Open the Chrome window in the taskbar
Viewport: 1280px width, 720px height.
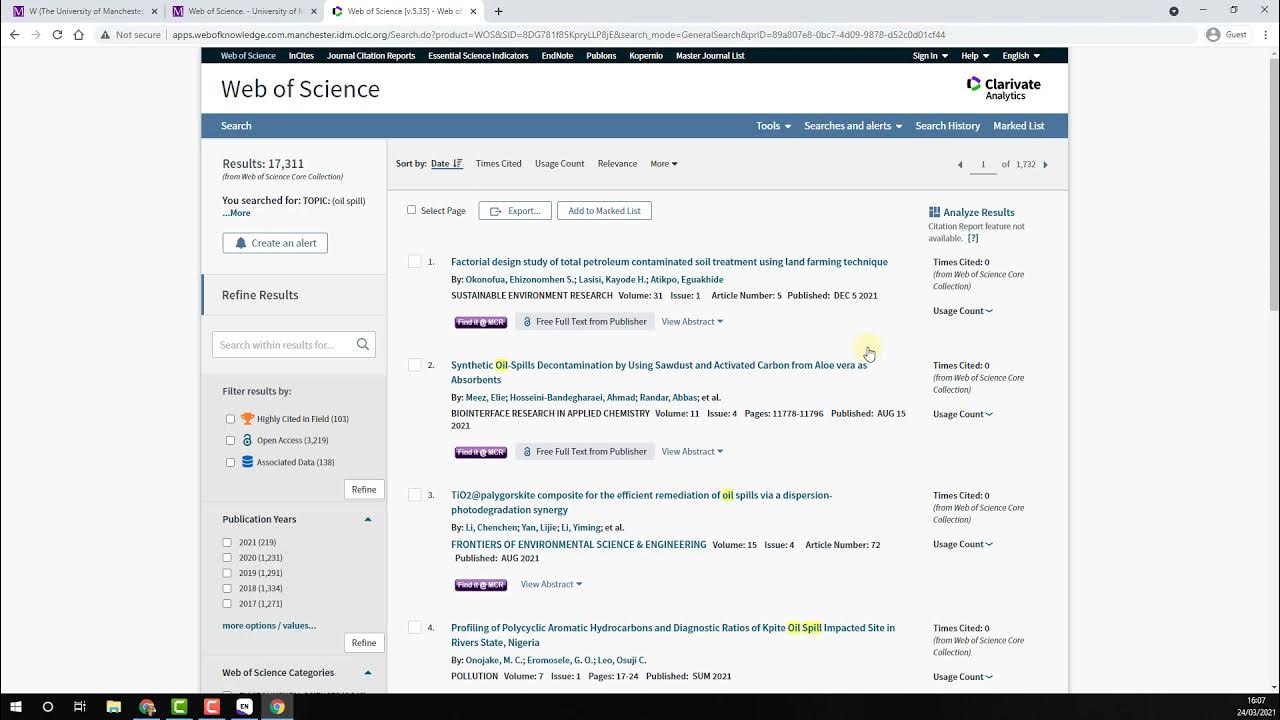click(x=277, y=707)
